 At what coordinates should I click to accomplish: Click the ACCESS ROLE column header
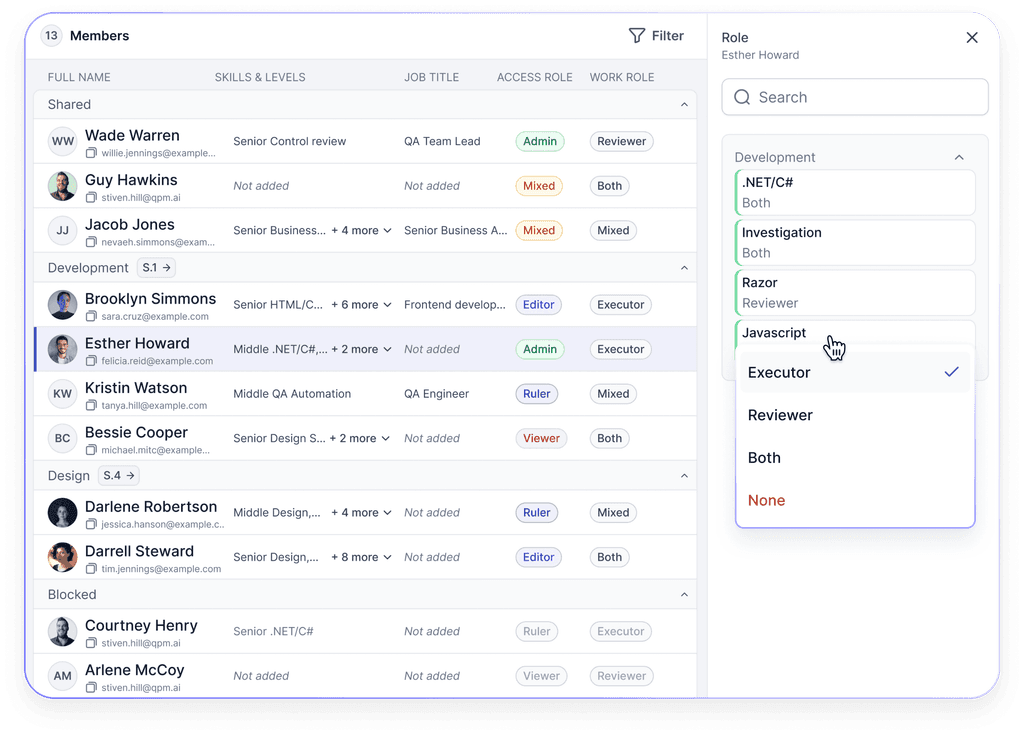pos(534,77)
